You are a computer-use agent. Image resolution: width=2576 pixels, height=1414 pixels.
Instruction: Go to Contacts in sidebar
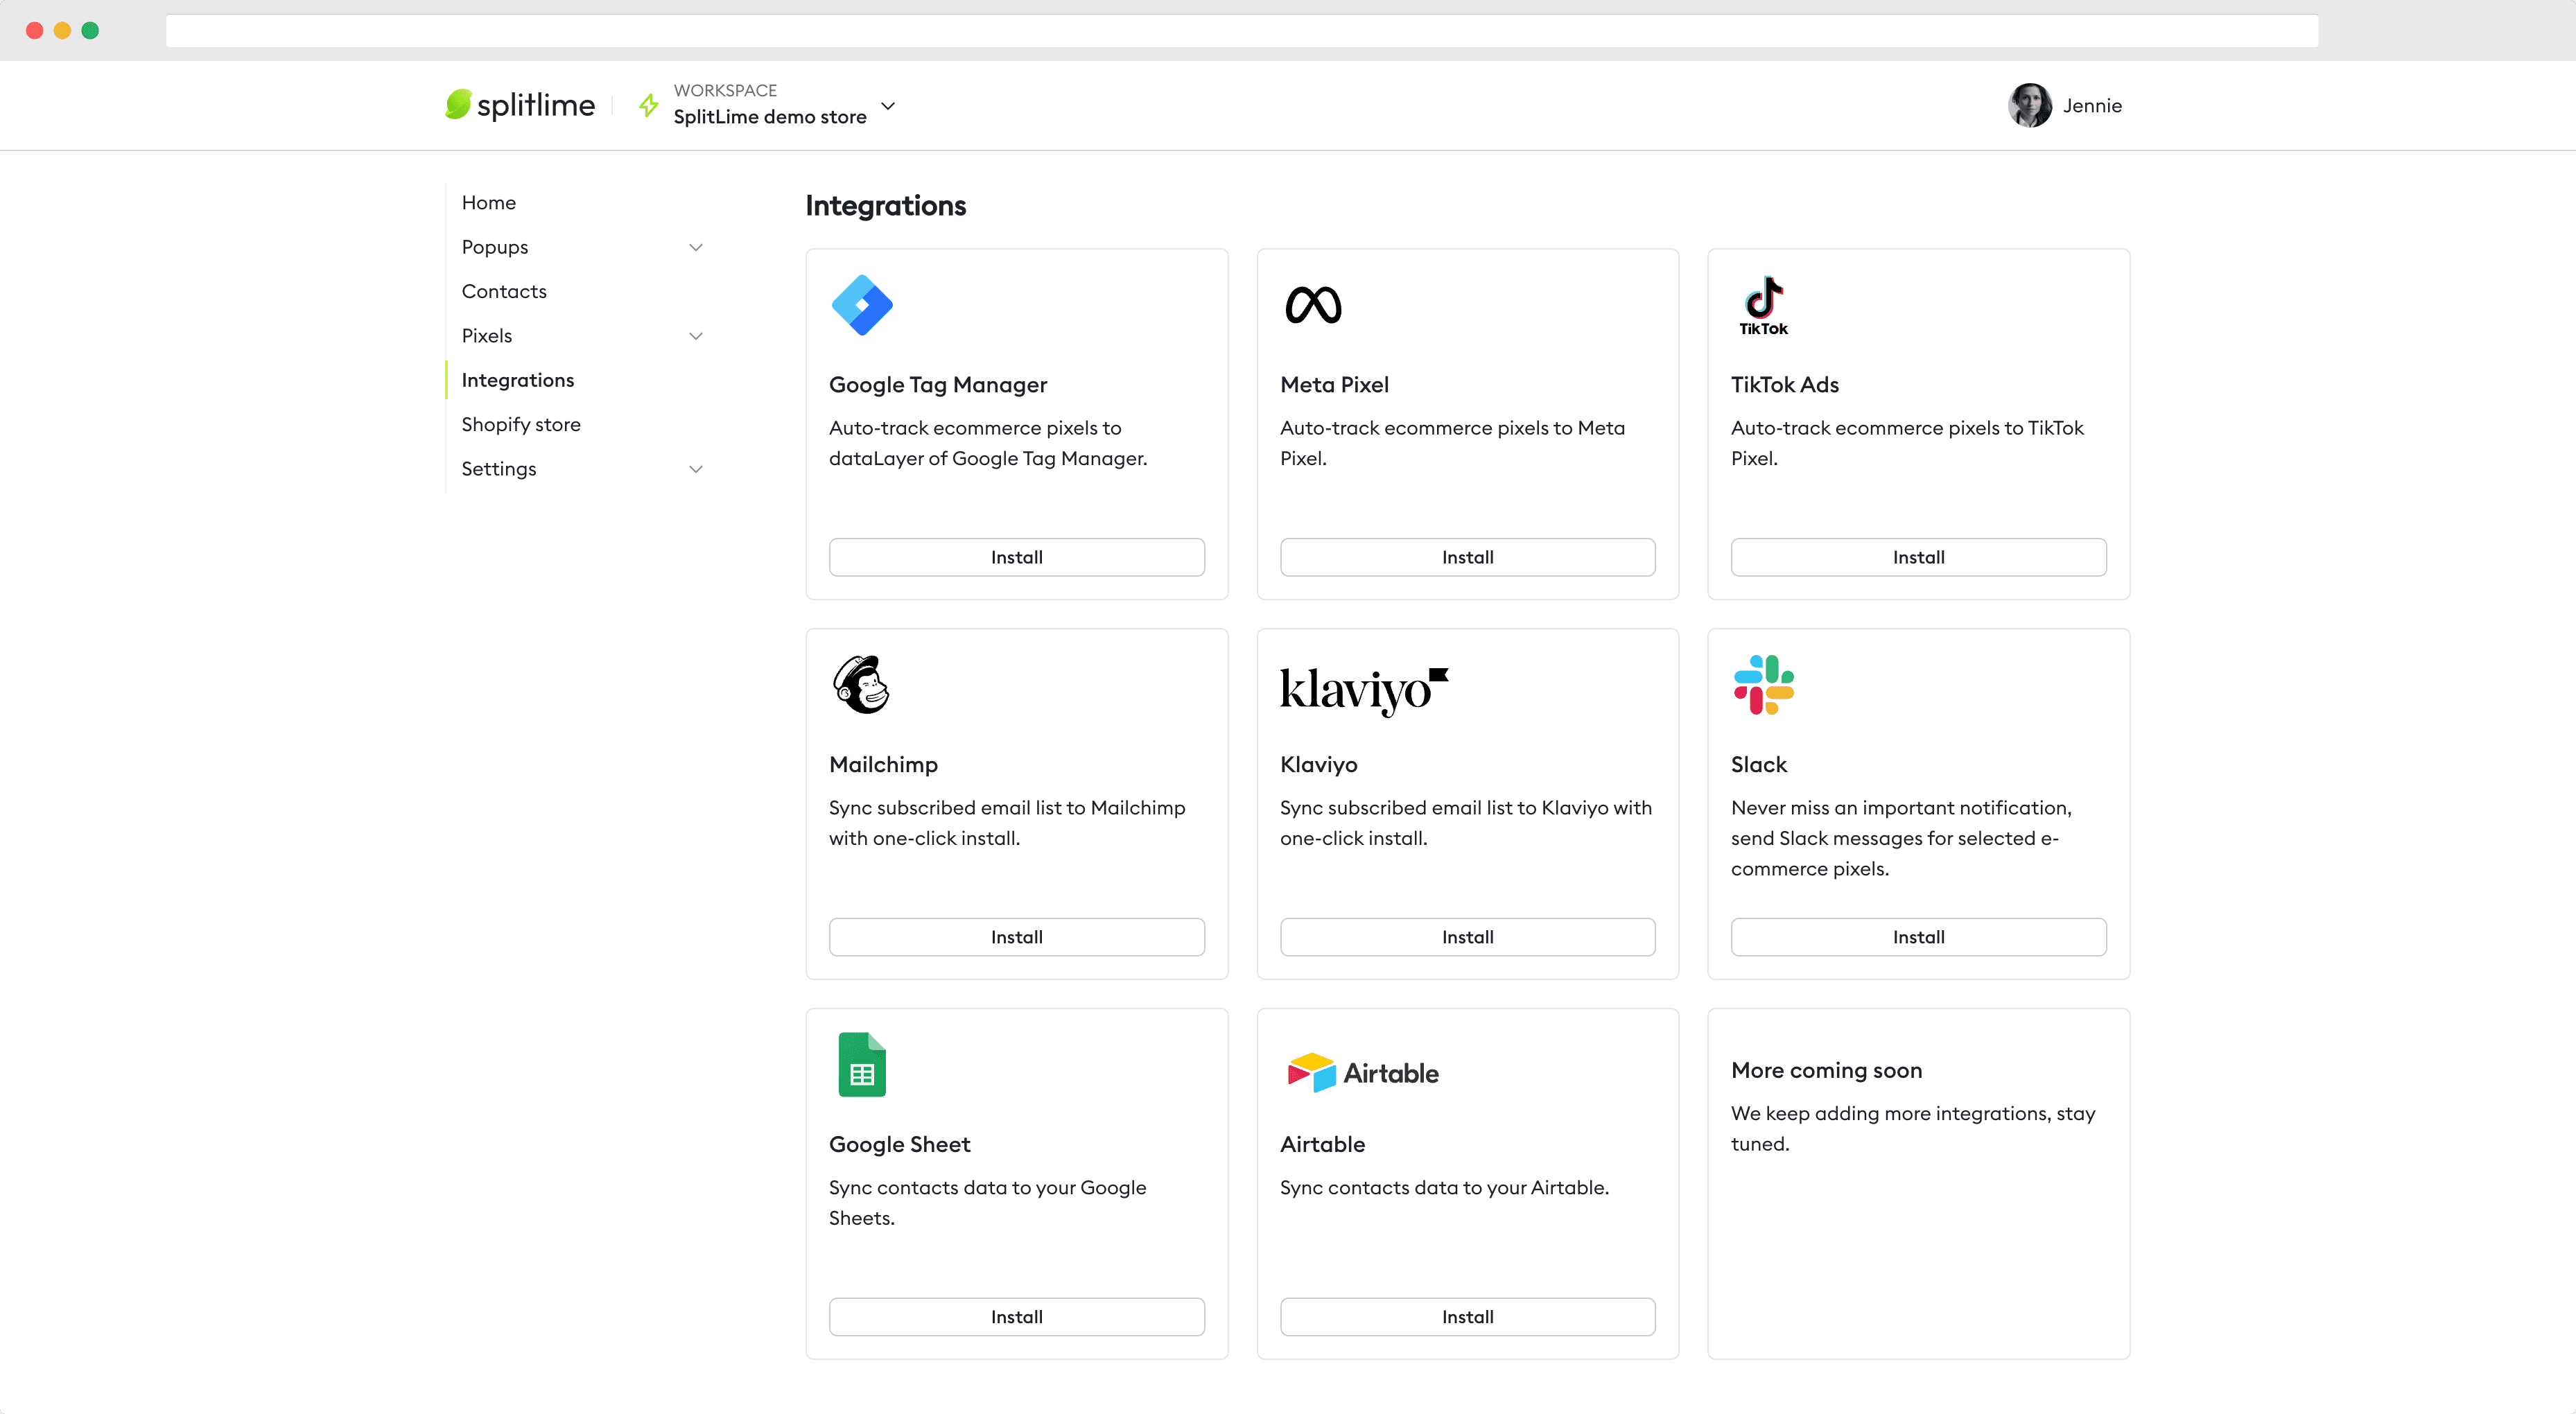click(504, 291)
